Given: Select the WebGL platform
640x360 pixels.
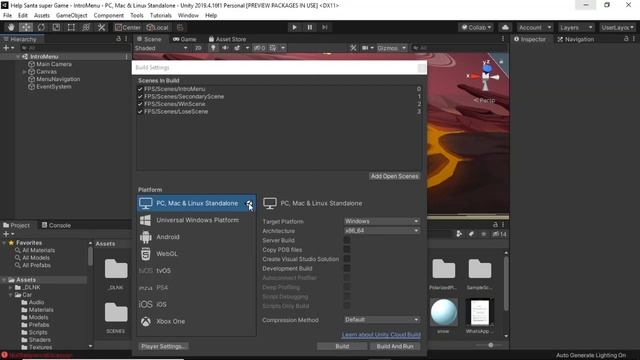Looking at the screenshot, I should click(196, 254).
